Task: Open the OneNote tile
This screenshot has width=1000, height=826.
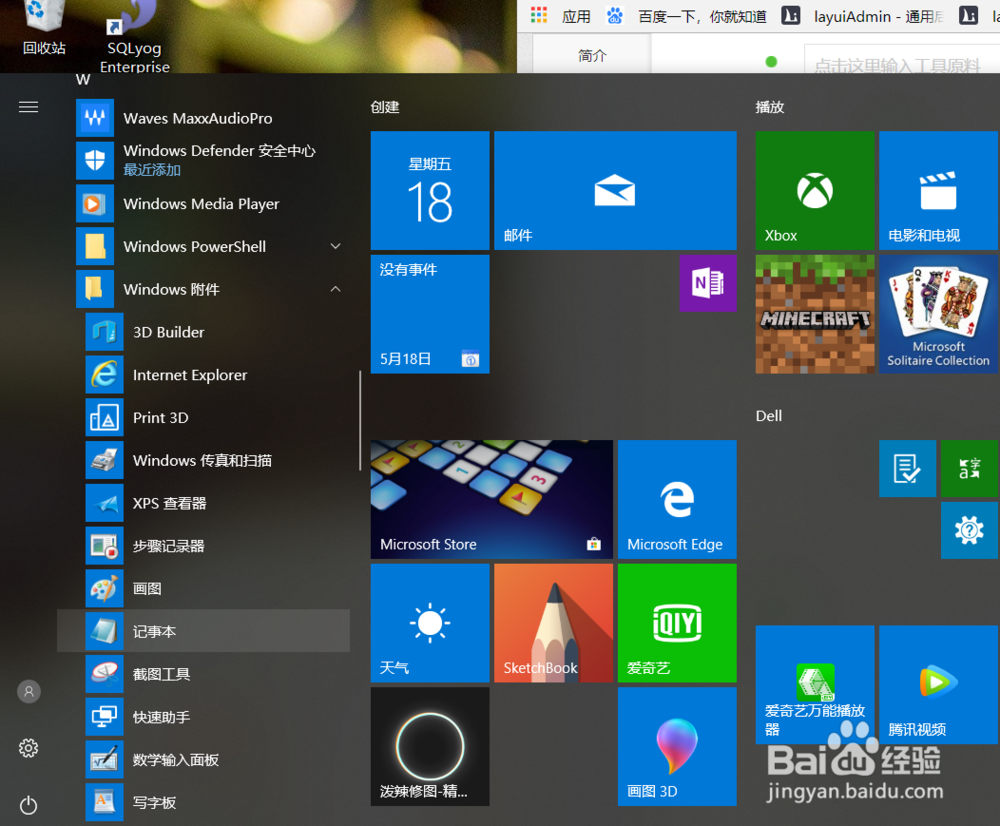Action: tap(708, 283)
